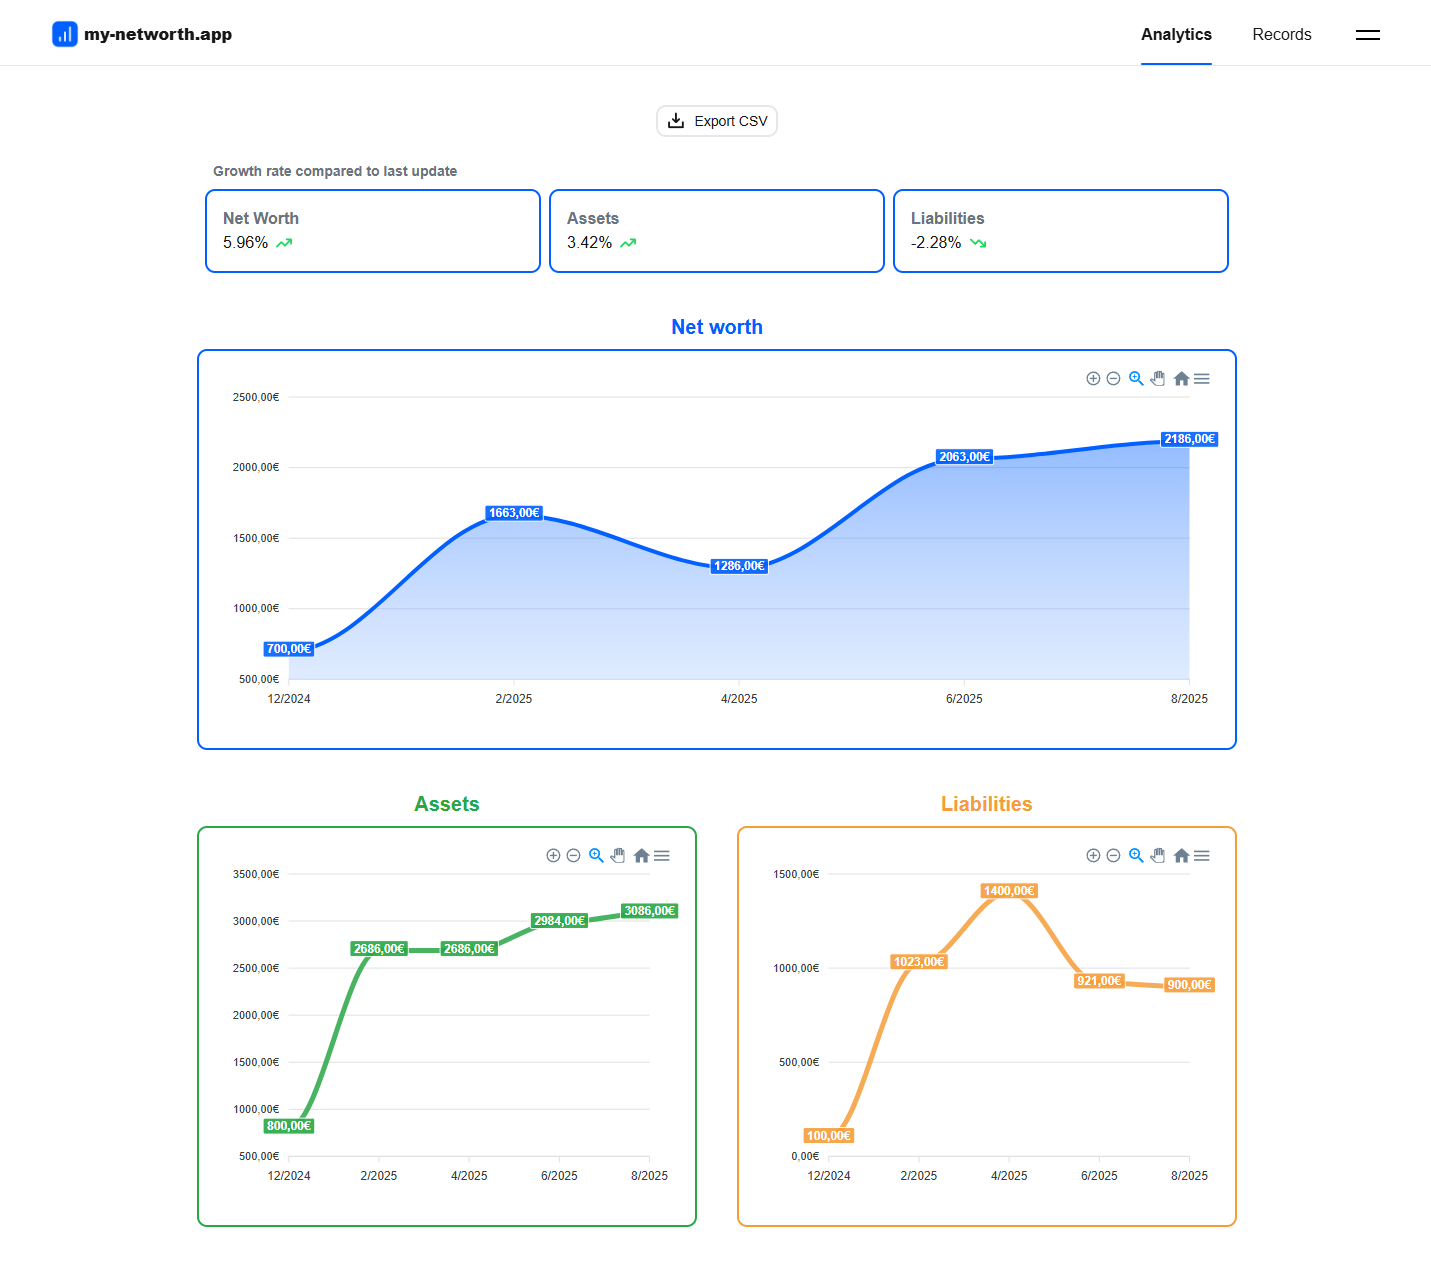Select the Liabilities growth rate card

click(1061, 231)
